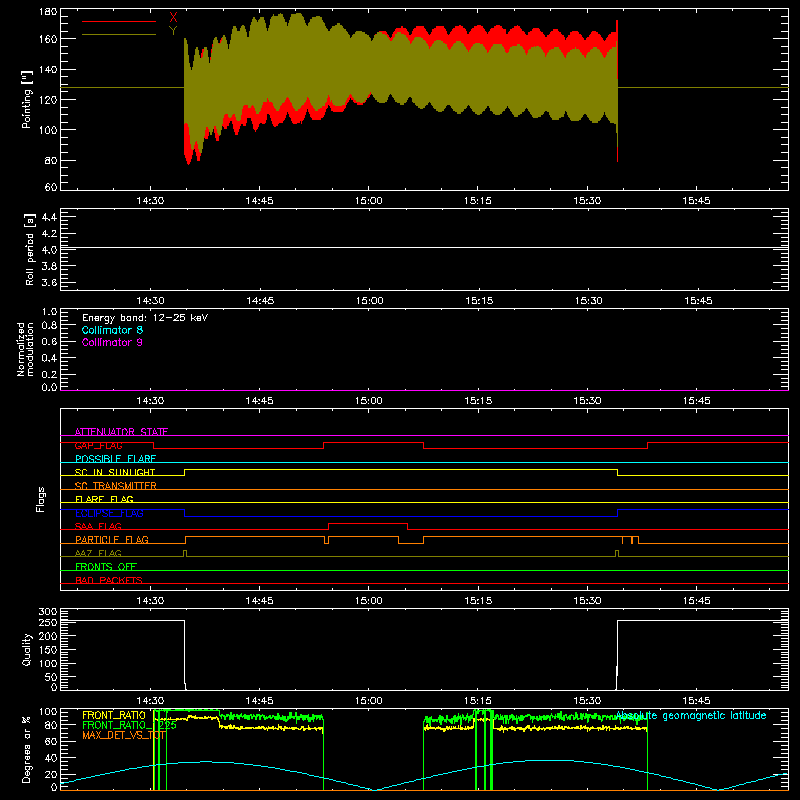
Task: Click the magenta 'Collimator 9' legend entry
Action: pos(112,342)
